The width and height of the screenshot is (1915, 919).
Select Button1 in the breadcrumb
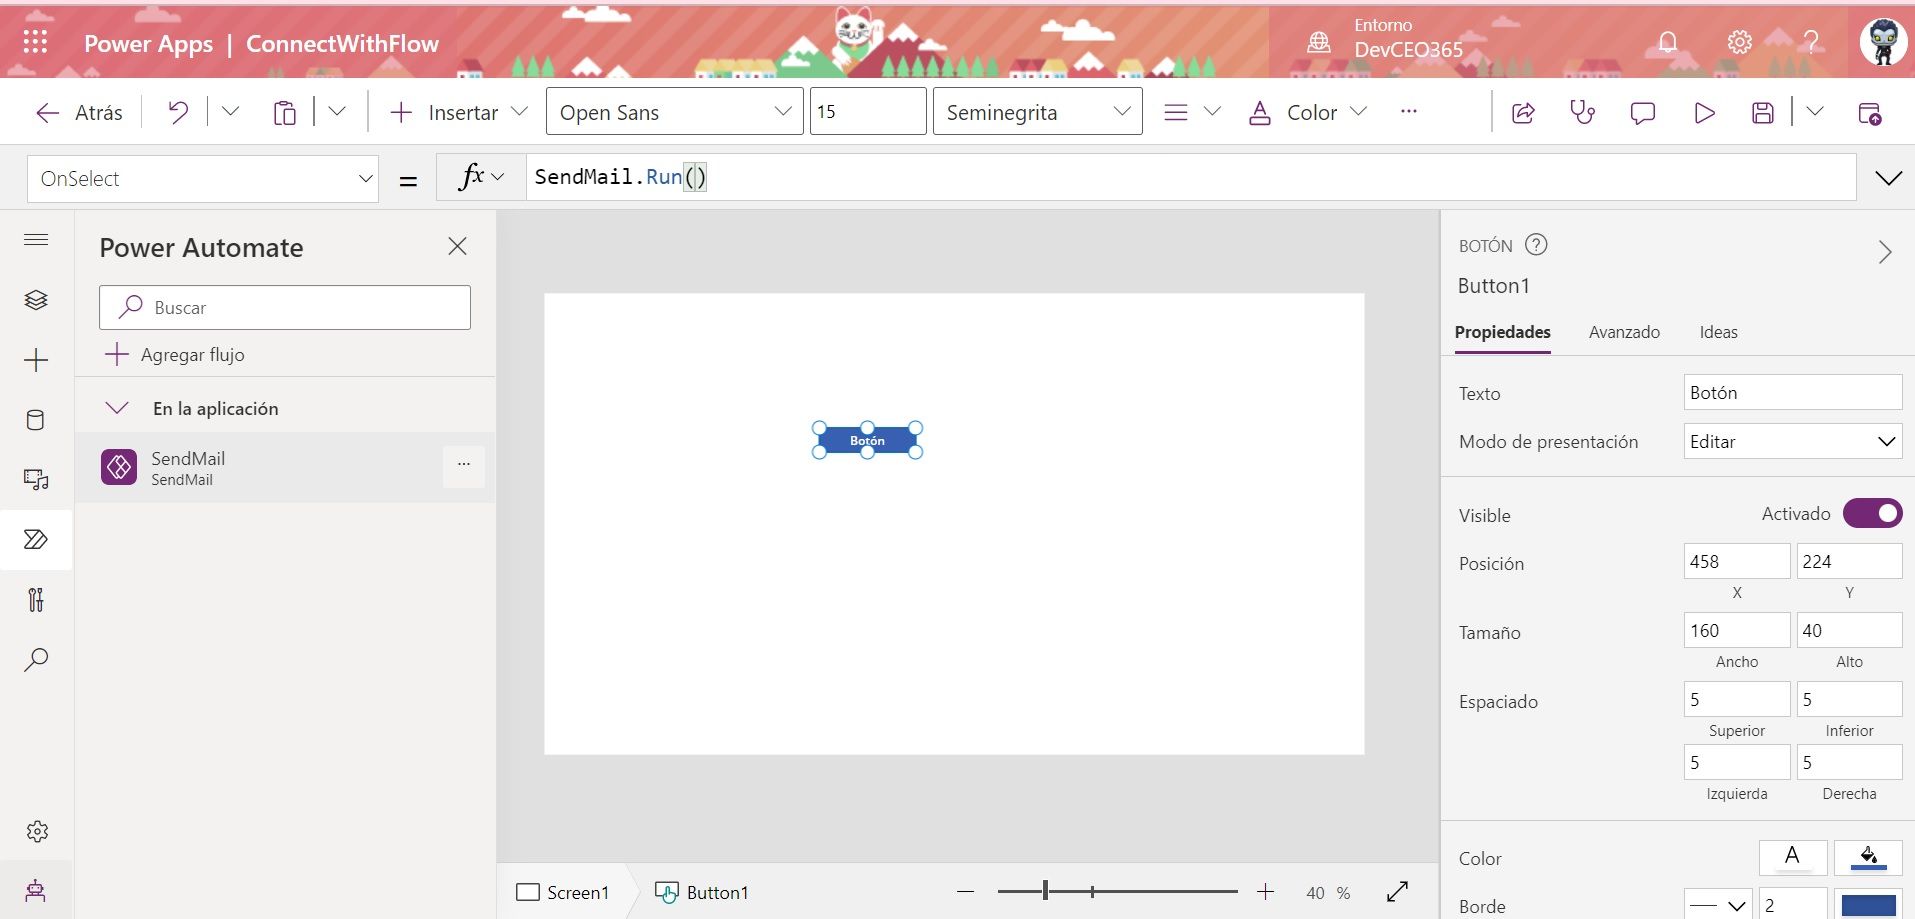[702, 892]
